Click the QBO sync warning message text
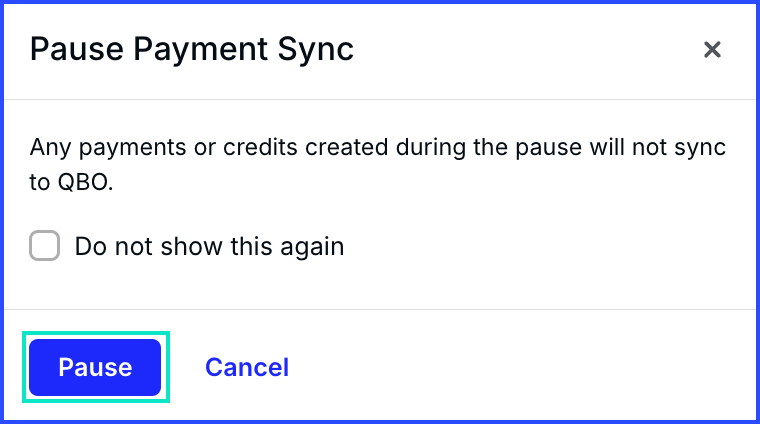Viewport: 760px width, 424px height. 378,164
